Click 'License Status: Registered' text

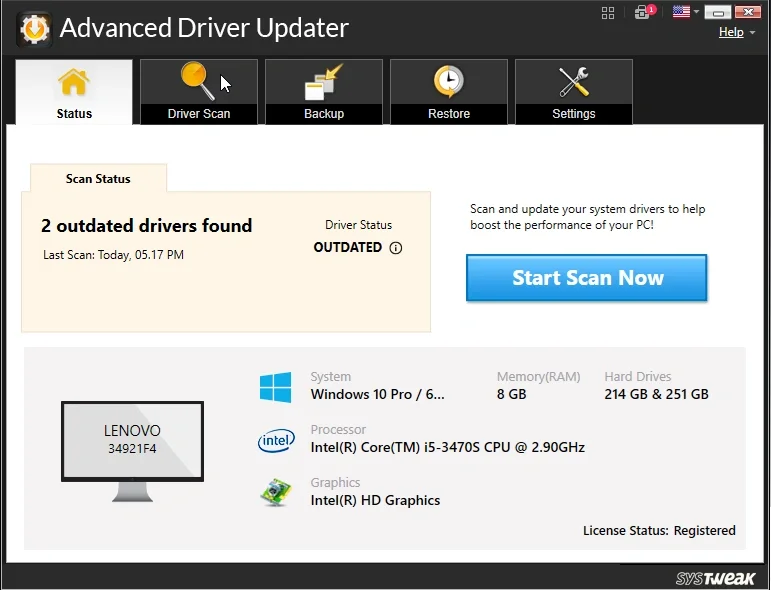659,531
